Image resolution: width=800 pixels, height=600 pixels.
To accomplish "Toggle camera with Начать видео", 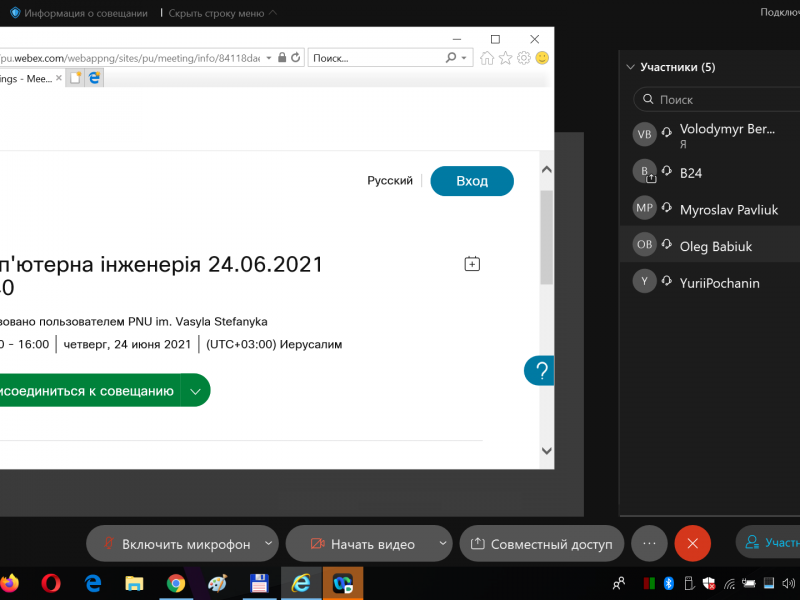I will (x=362, y=544).
